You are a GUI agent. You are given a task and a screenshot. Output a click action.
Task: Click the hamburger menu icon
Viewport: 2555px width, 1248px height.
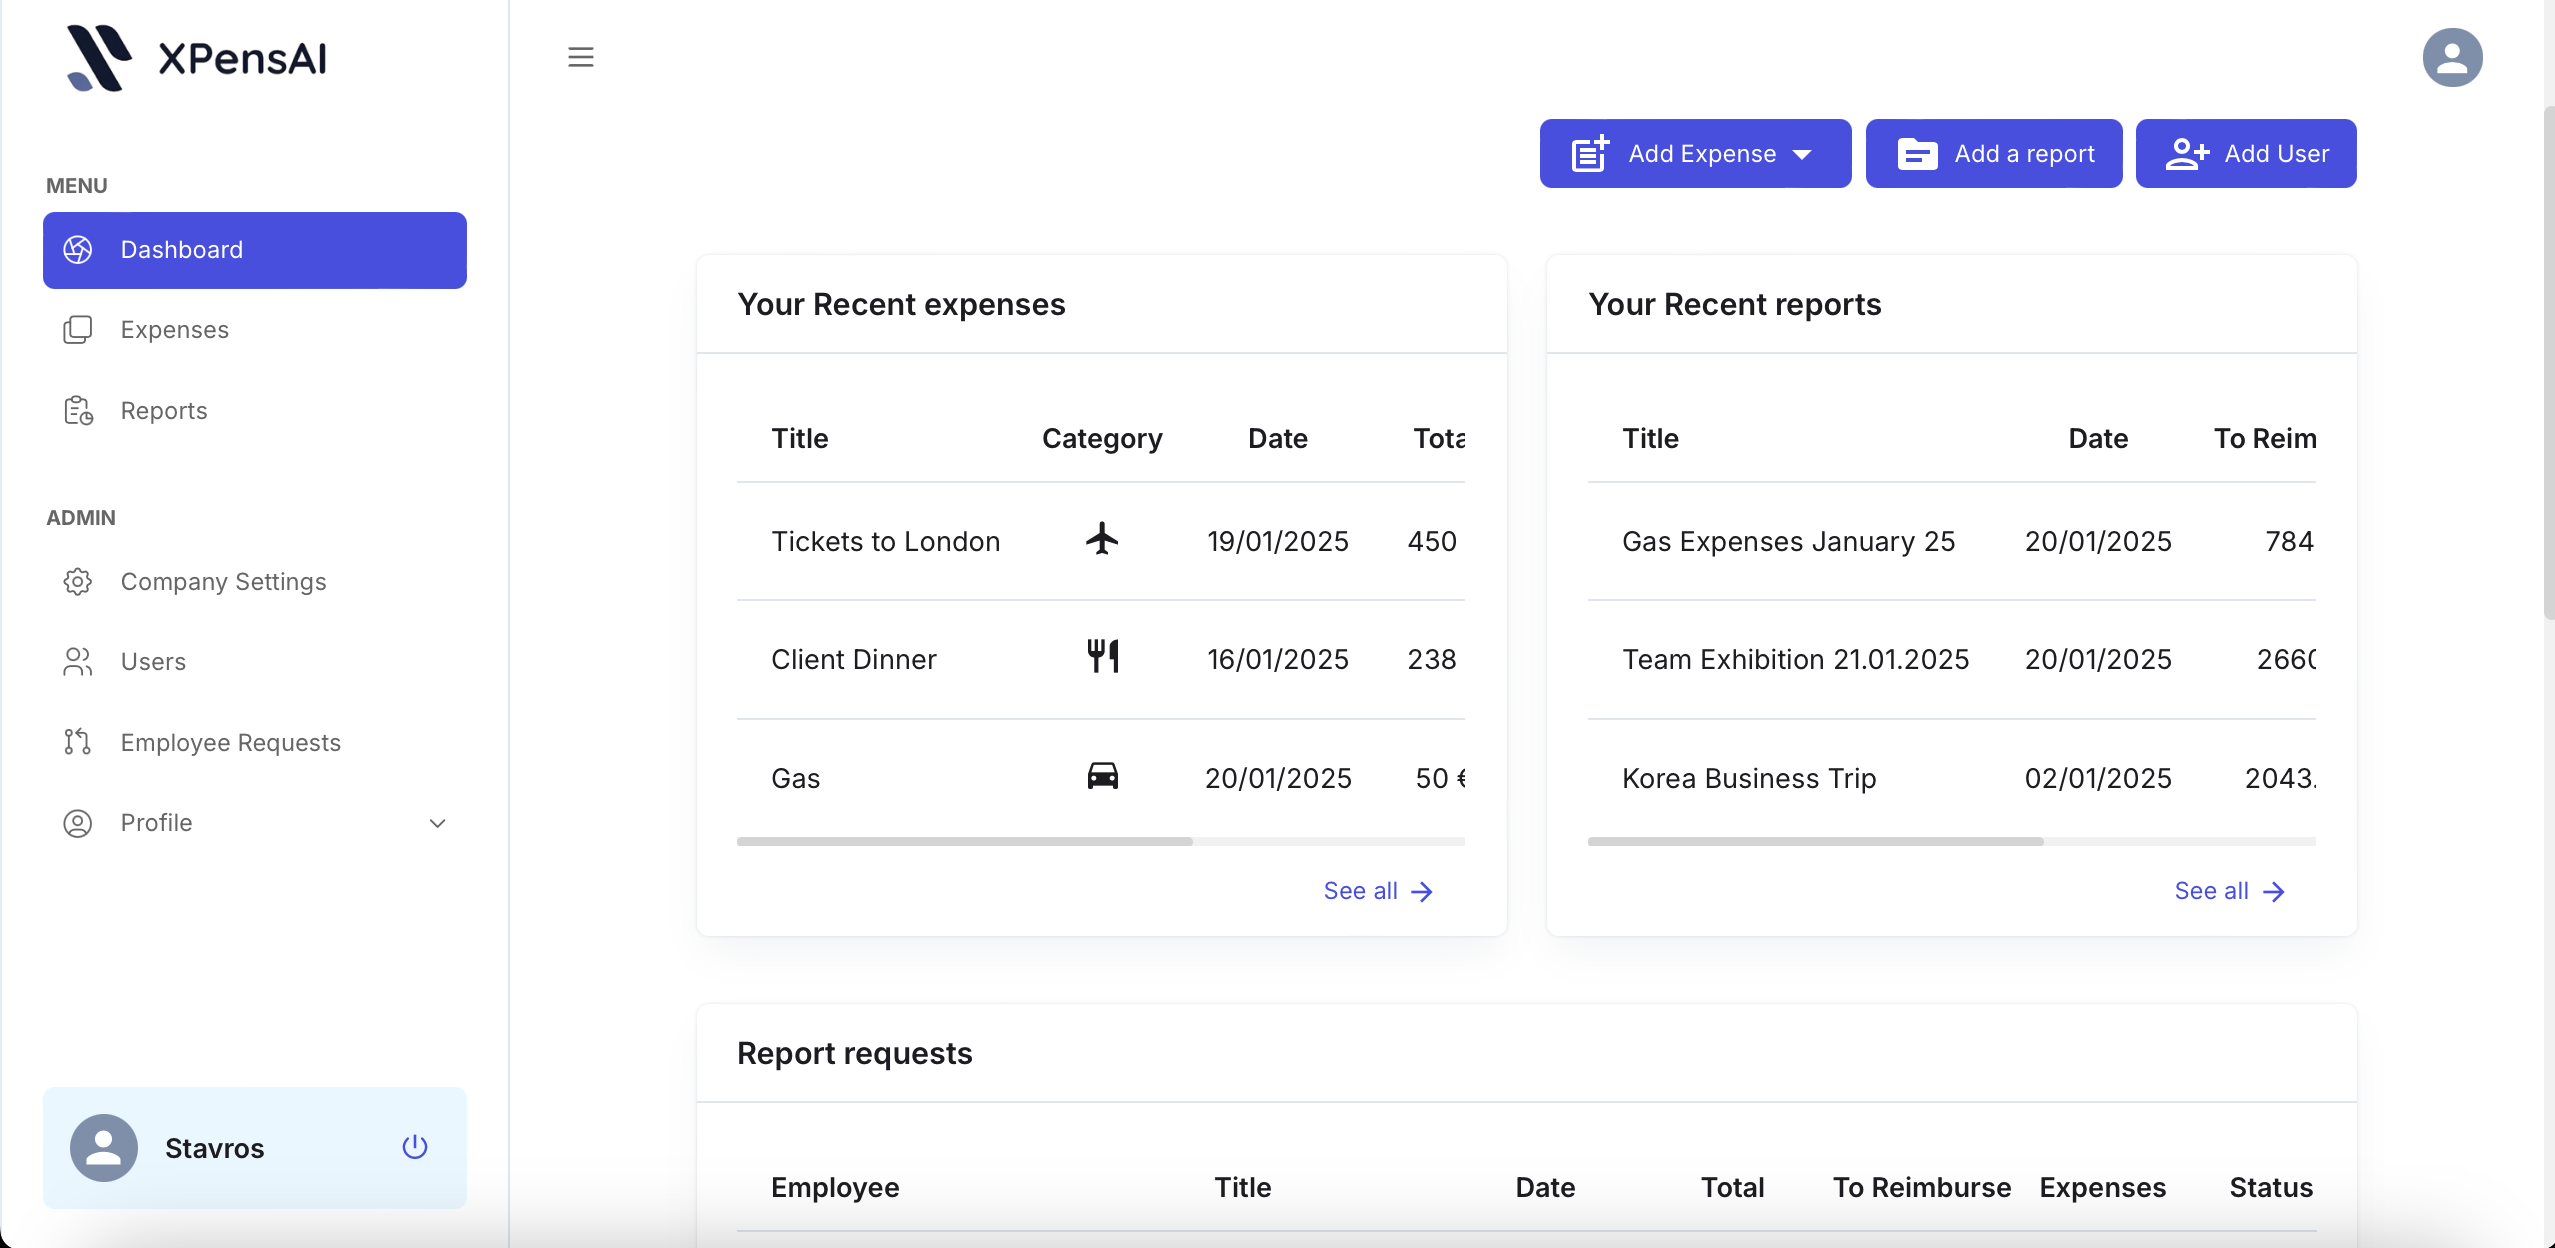[x=581, y=57]
